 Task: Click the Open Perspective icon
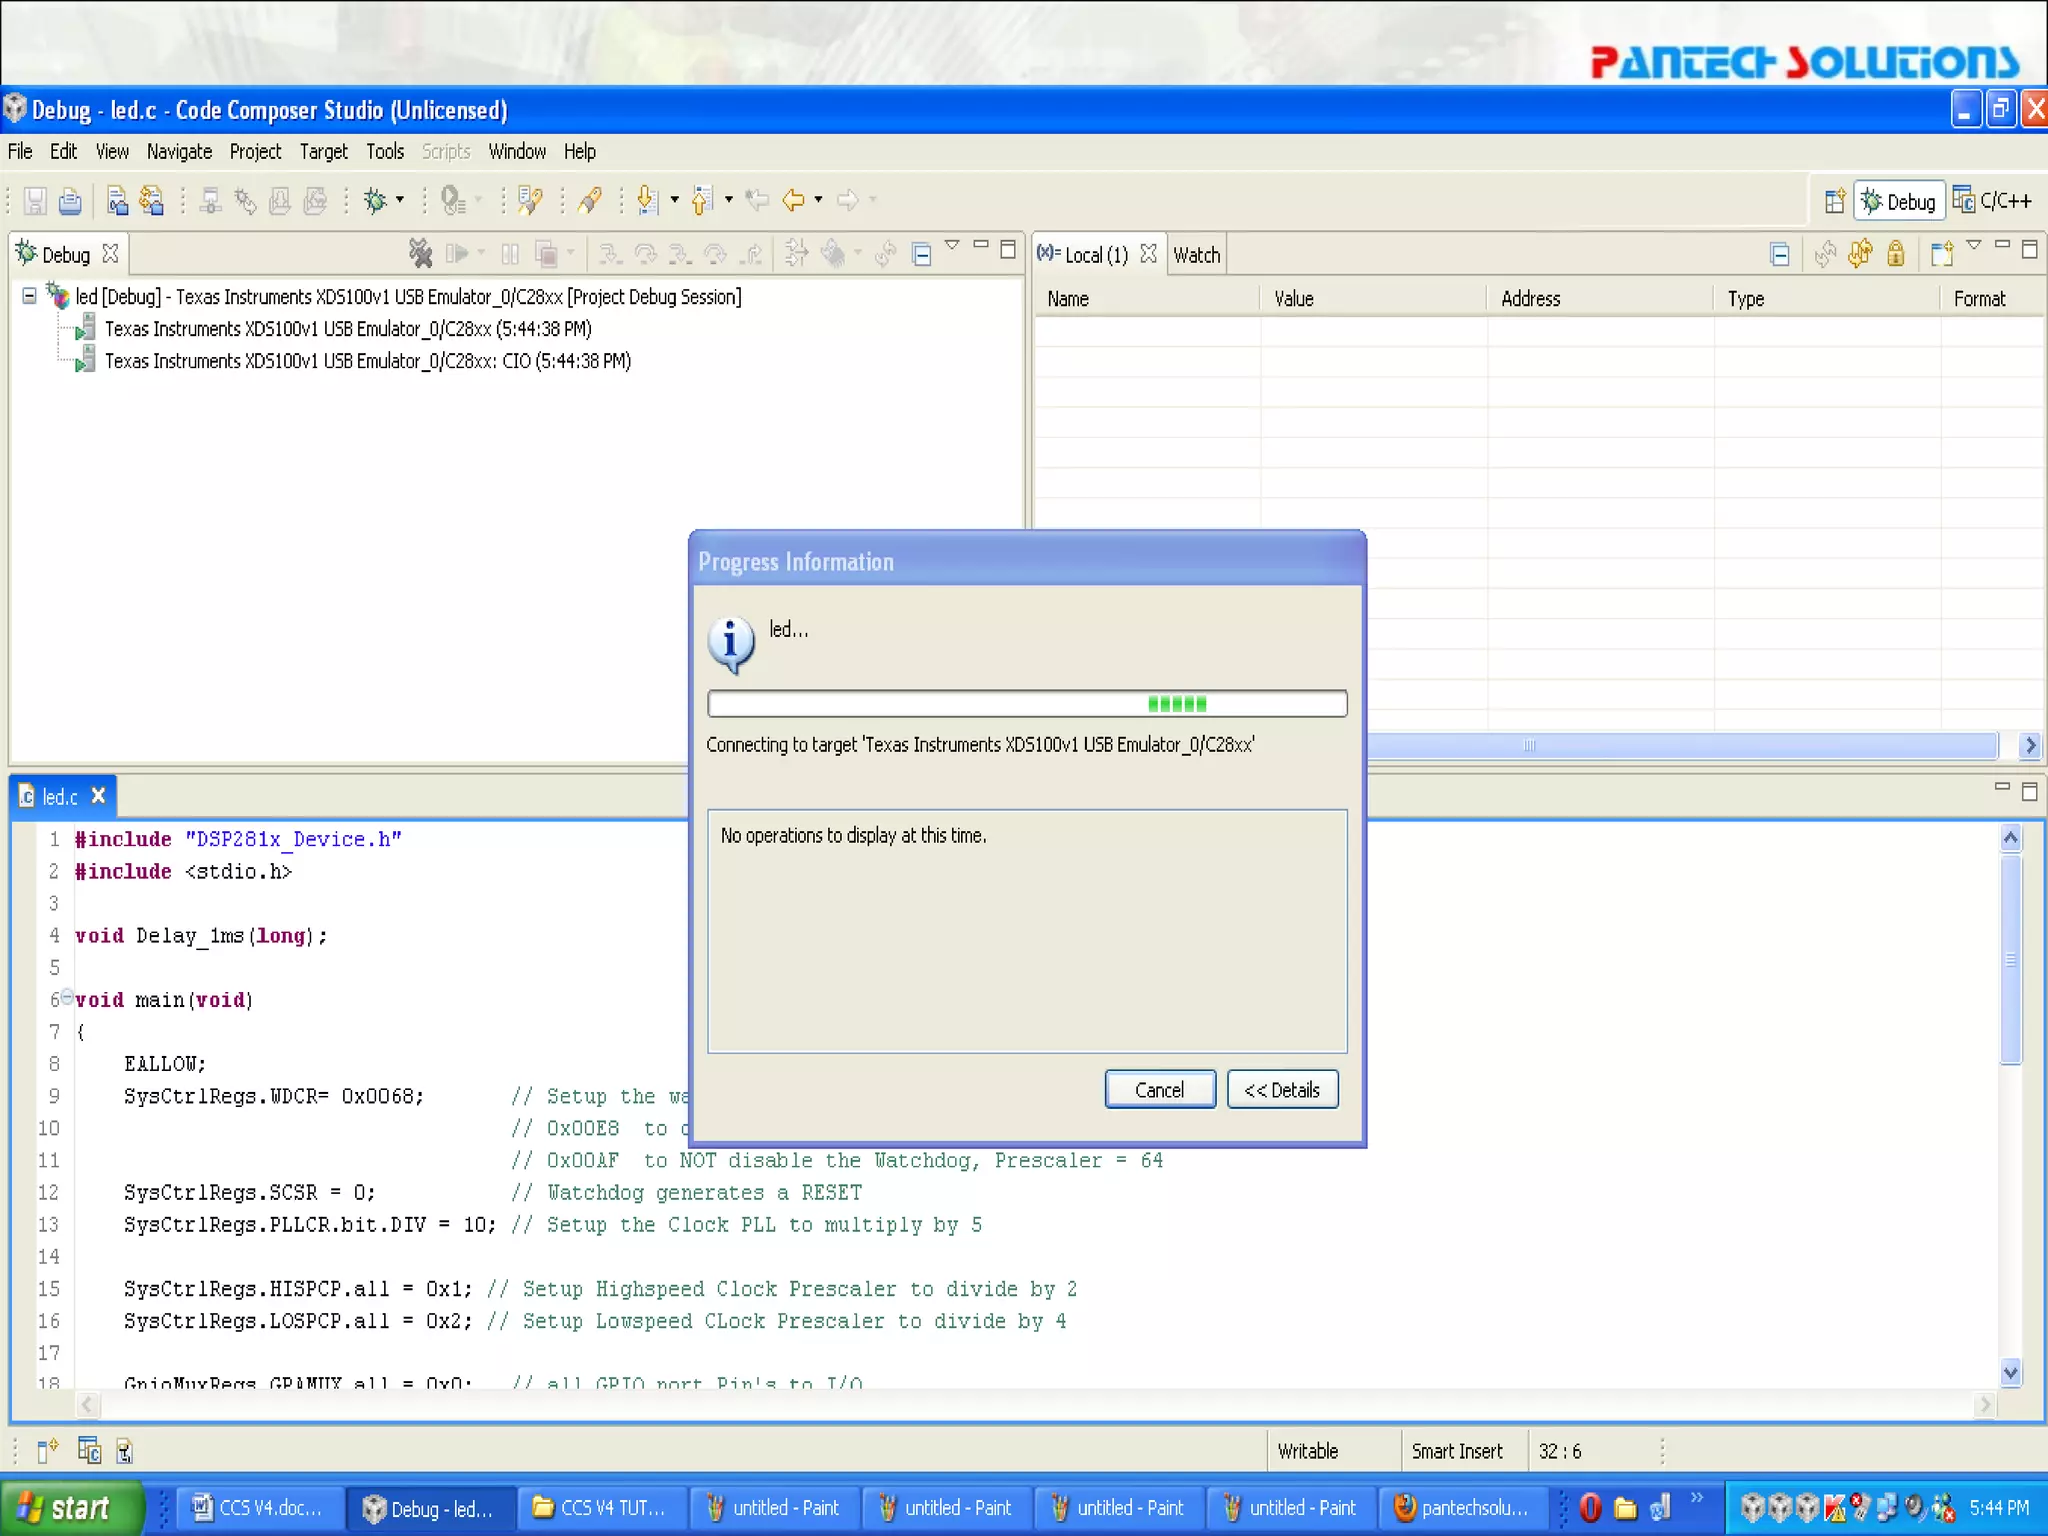(x=1834, y=201)
